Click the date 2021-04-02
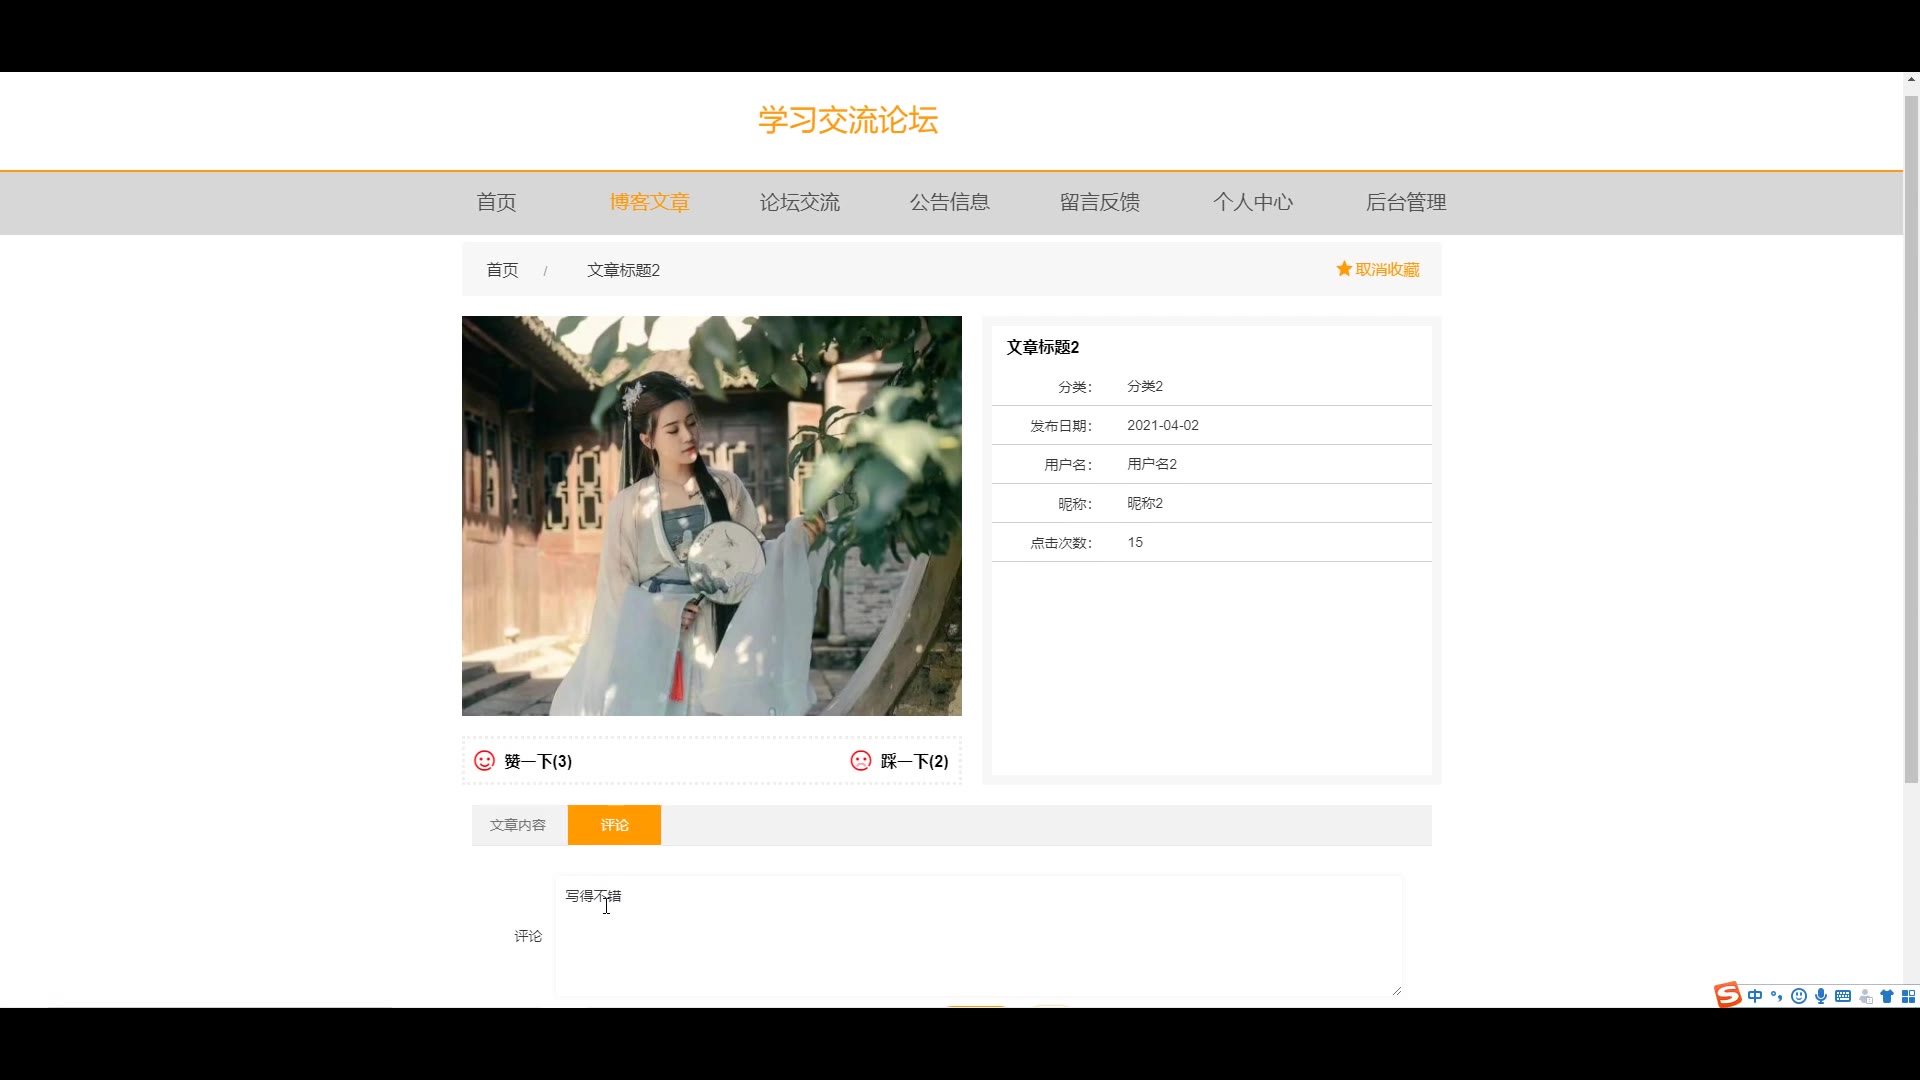This screenshot has height=1080, width=1920. tap(1163, 425)
